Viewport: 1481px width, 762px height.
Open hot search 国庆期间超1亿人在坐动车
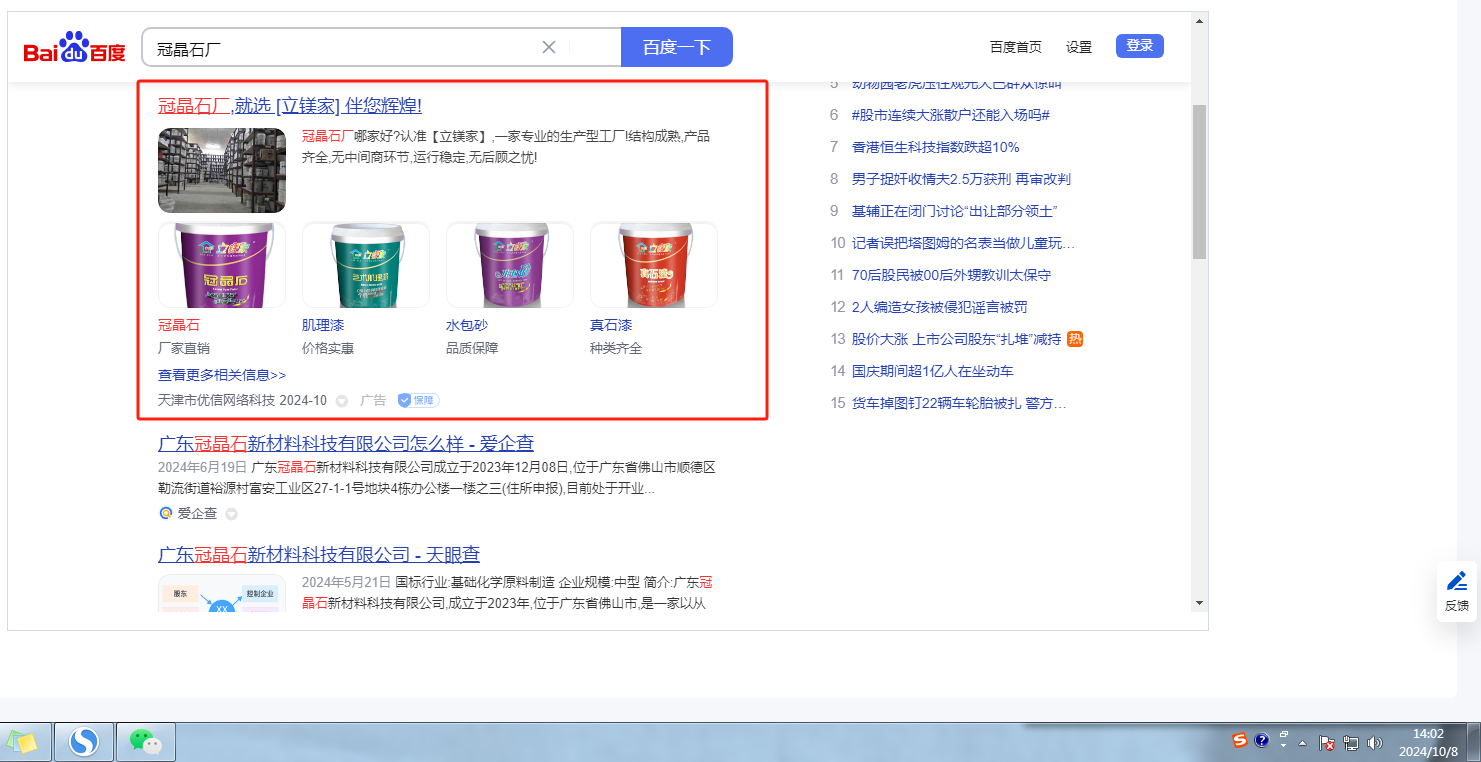pyautogui.click(x=932, y=371)
